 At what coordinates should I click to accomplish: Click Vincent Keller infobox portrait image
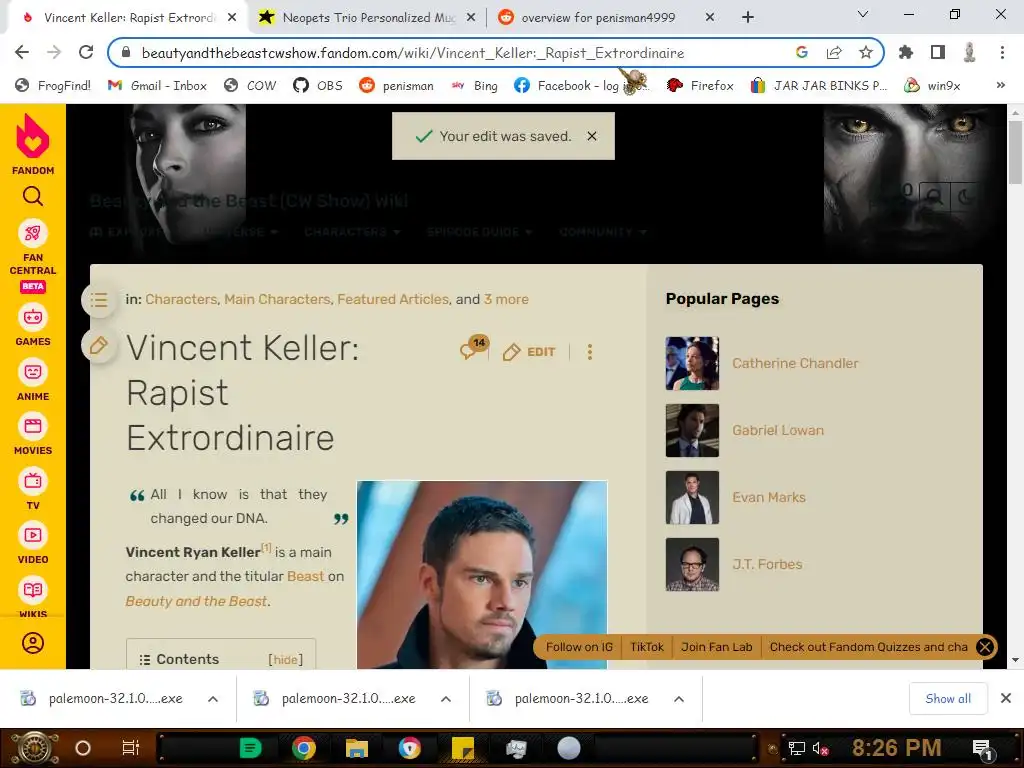pyautogui.click(x=481, y=575)
